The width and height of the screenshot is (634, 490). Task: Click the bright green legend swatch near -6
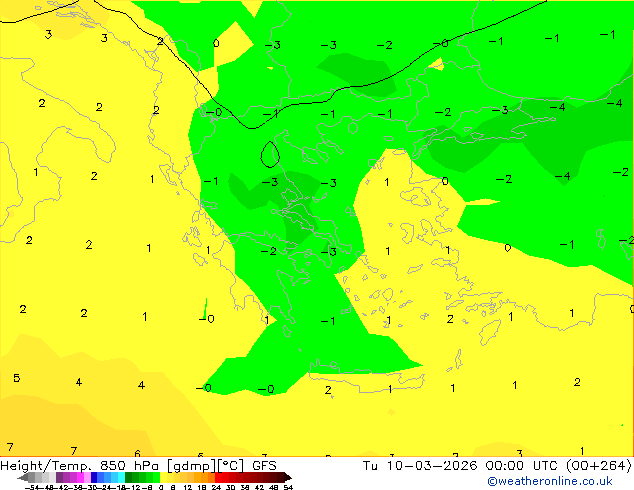156,477
